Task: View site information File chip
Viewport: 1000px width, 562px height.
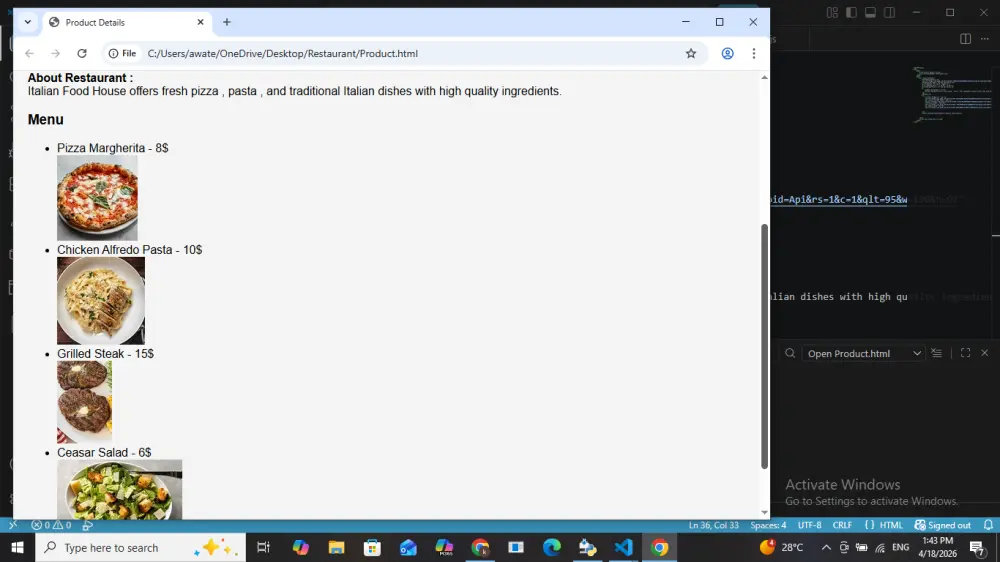Action: point(122,54)
